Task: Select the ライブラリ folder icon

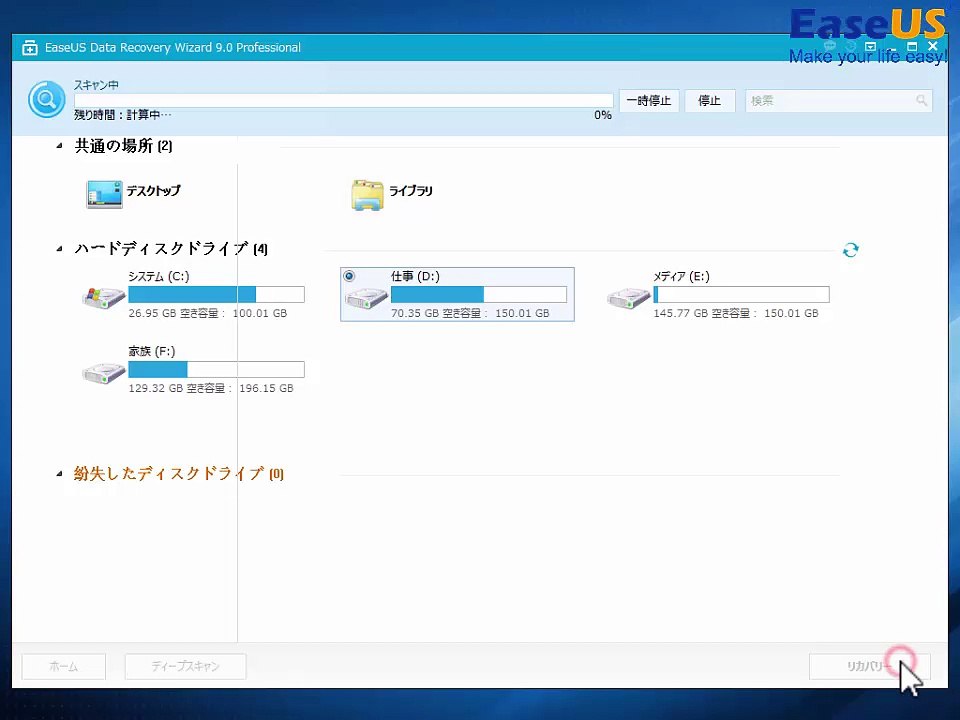Action: [367, 195]
